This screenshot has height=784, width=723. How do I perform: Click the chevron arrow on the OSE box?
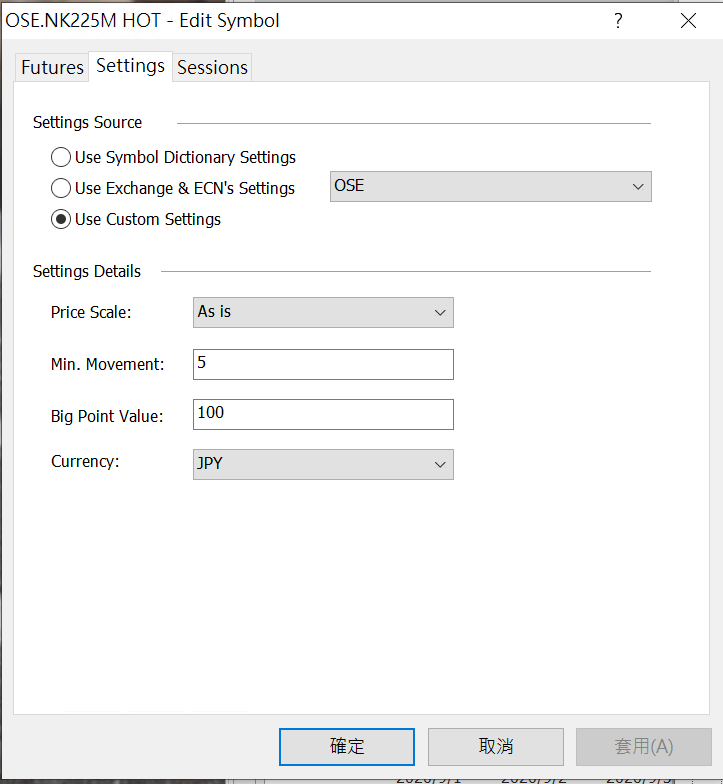point(638,187)
